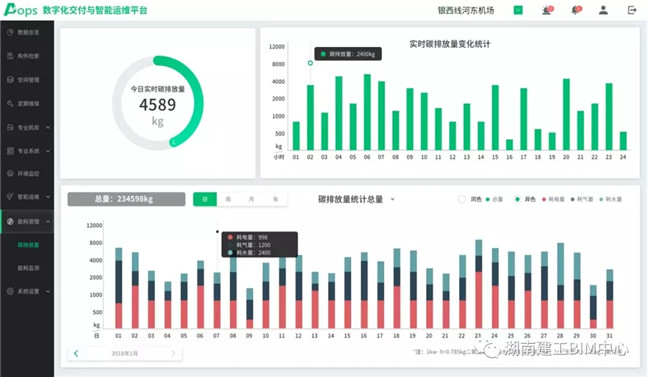The image size is (650, 377).
Task: Switch to the 周 (week) tab
Action: tap(228, 199)
